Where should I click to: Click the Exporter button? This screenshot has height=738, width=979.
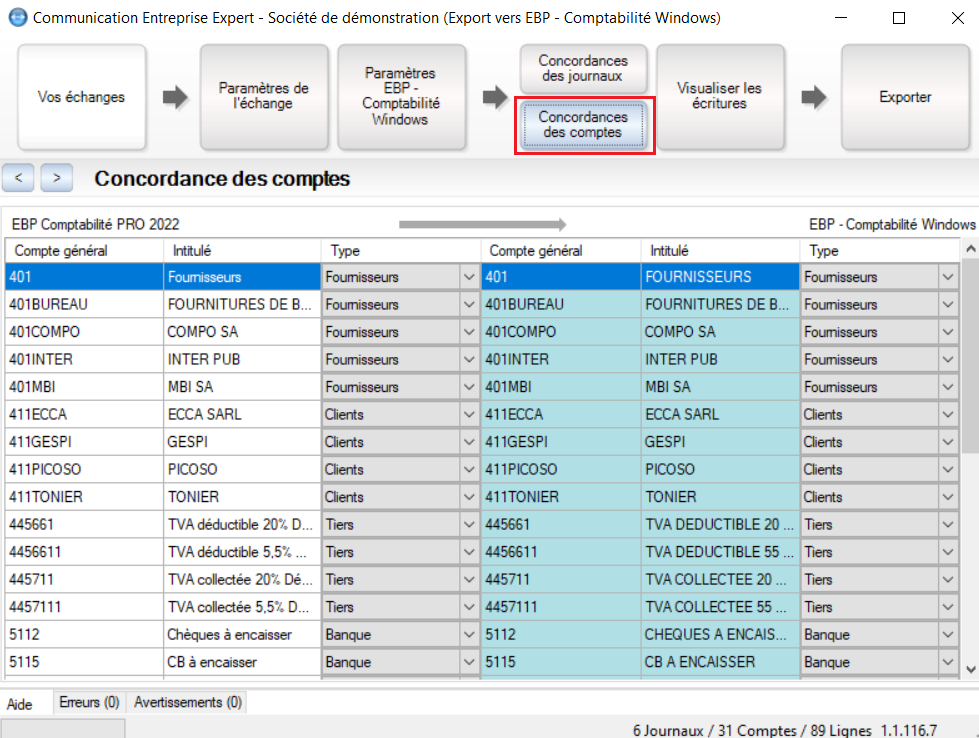click(905, 97)
